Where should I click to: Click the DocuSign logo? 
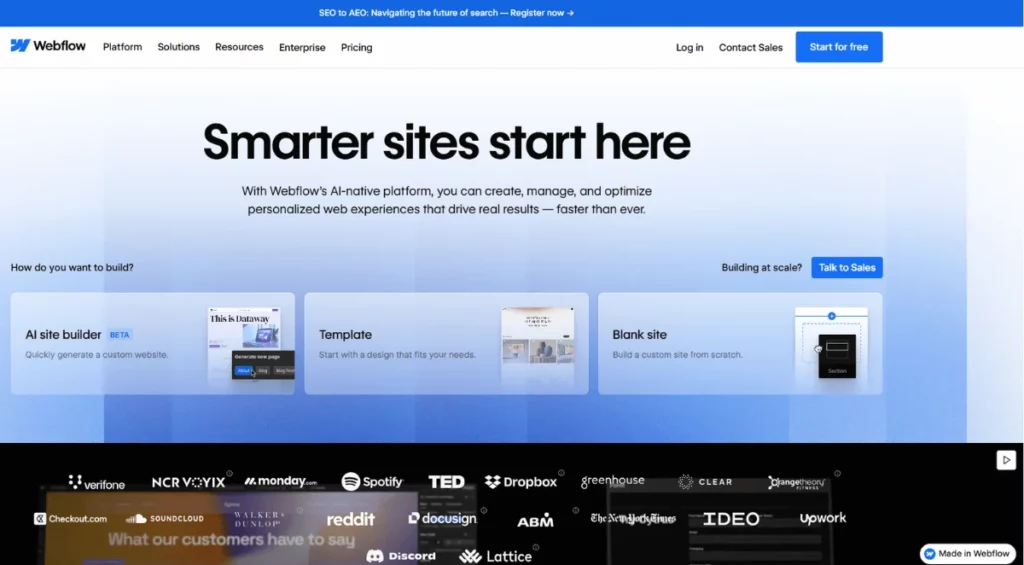click(x=442, y=518)
